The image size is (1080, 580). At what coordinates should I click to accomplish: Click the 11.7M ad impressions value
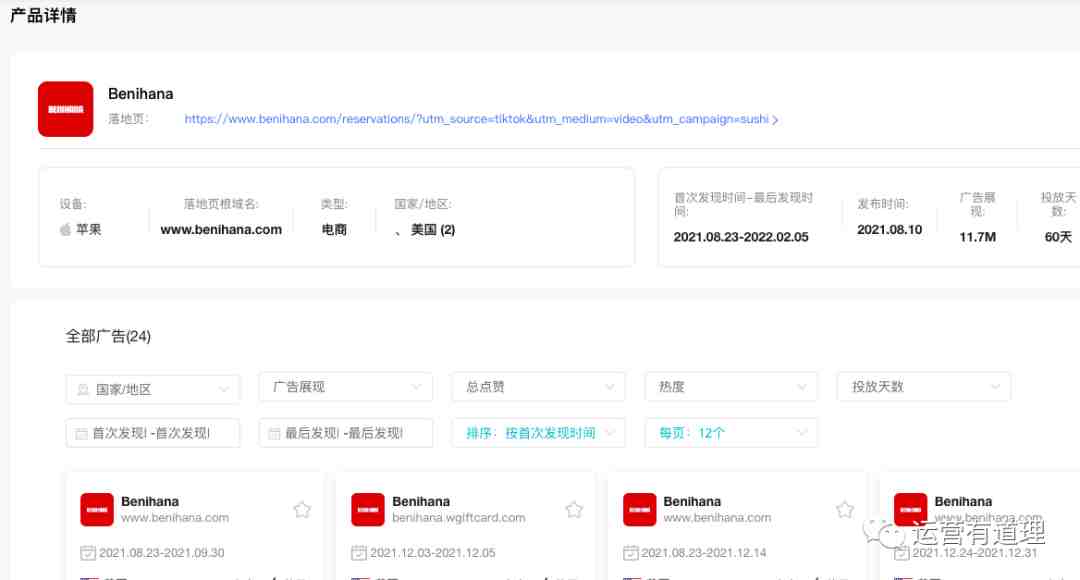click(x=977, y=237)
